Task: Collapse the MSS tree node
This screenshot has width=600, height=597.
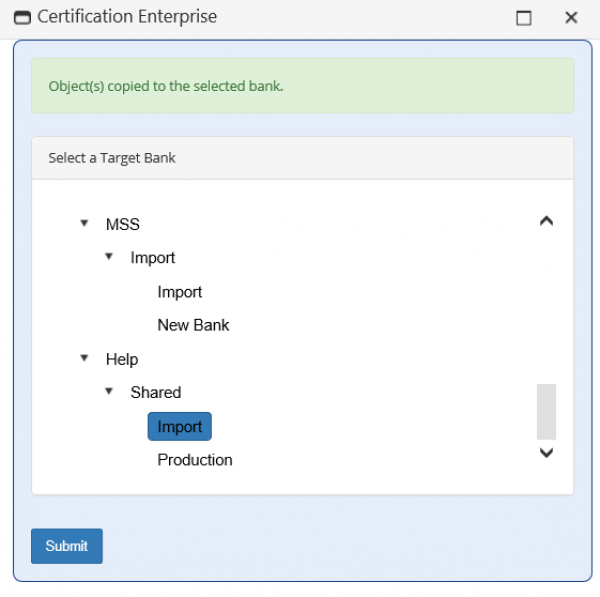Action: (x=84, y=223)
